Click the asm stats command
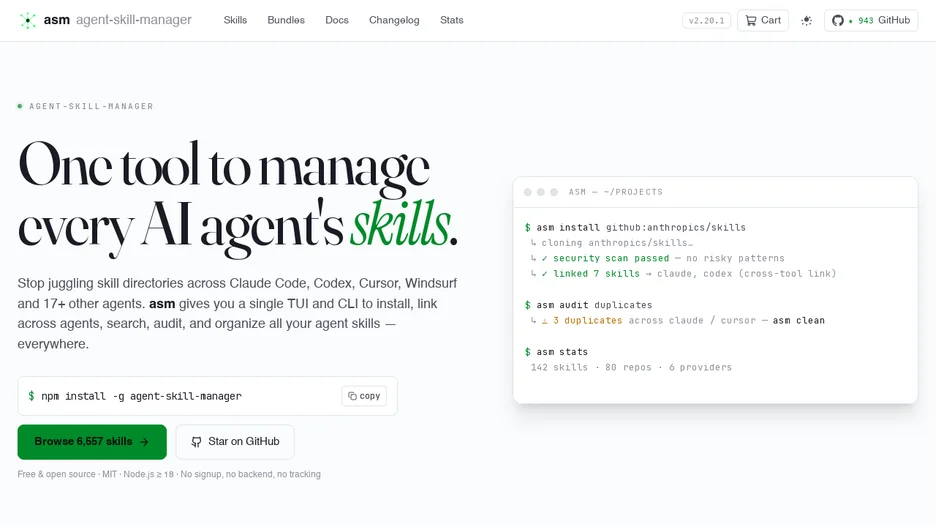Viewport: 936px width, 527px height. (x=556, y=352)
